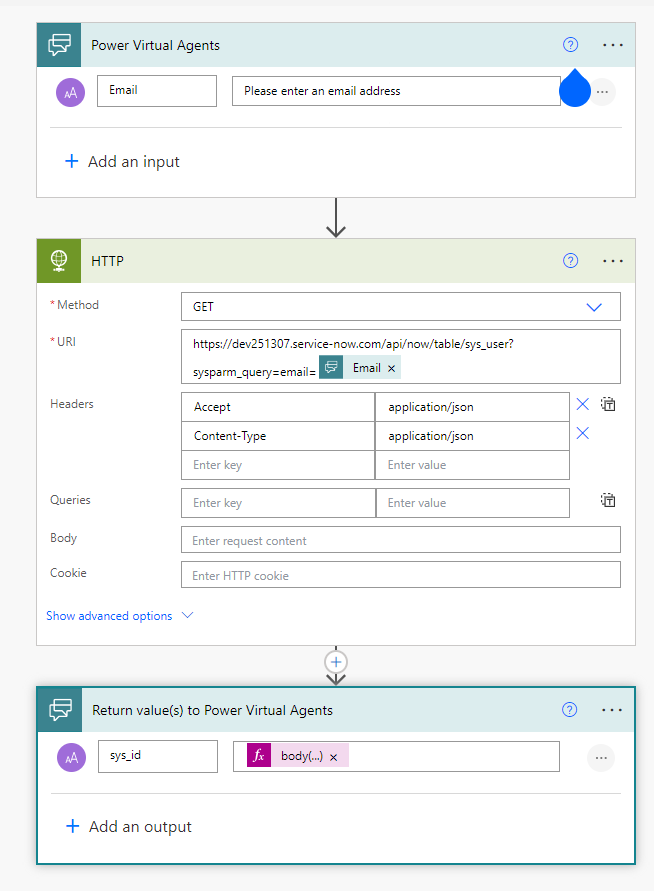Click the Method label

(x=78, y=305)
